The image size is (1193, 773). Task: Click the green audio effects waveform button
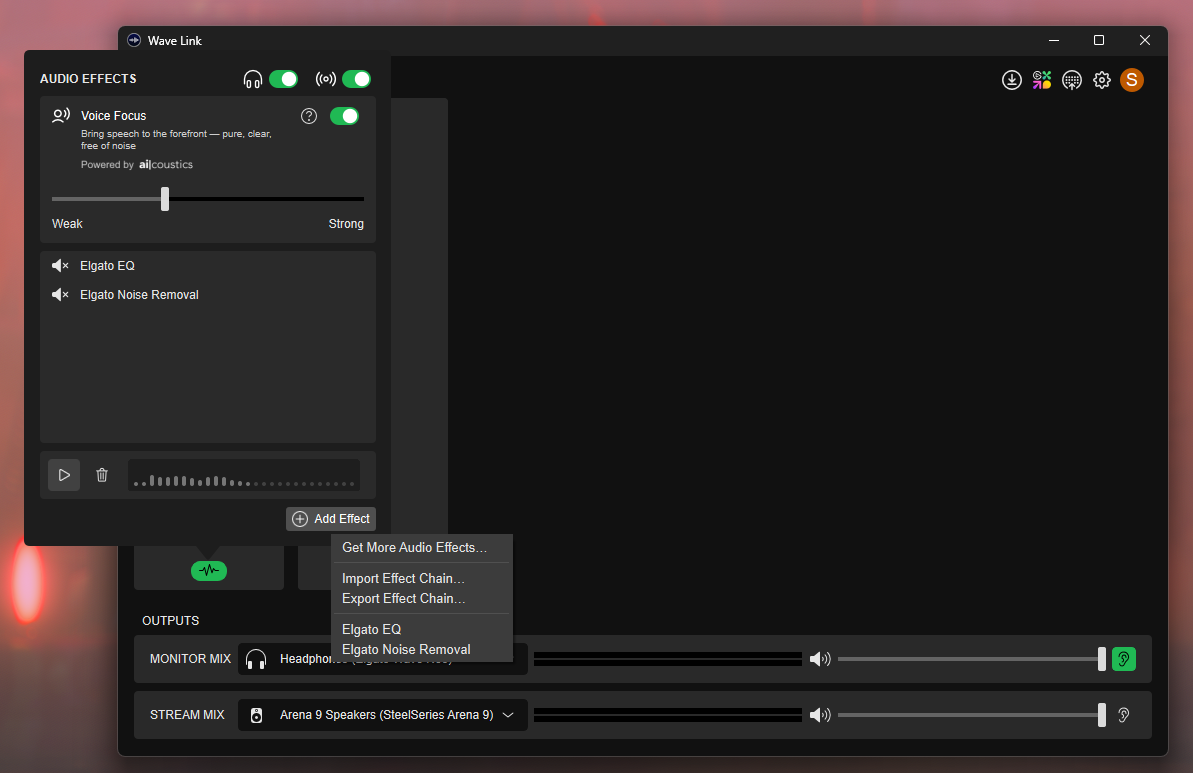pyautogui.click(x=208, y=571)
